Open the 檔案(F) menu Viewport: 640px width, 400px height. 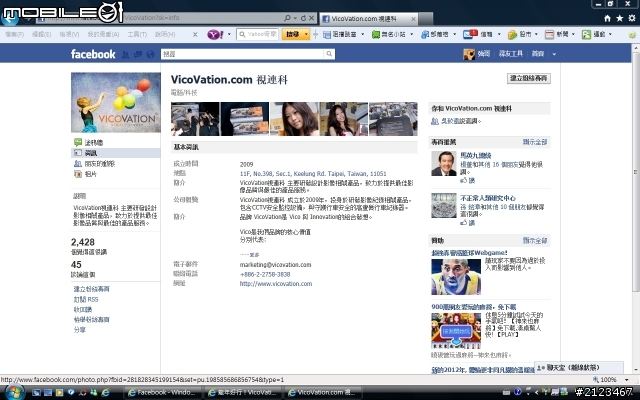(x=14, y=34)
